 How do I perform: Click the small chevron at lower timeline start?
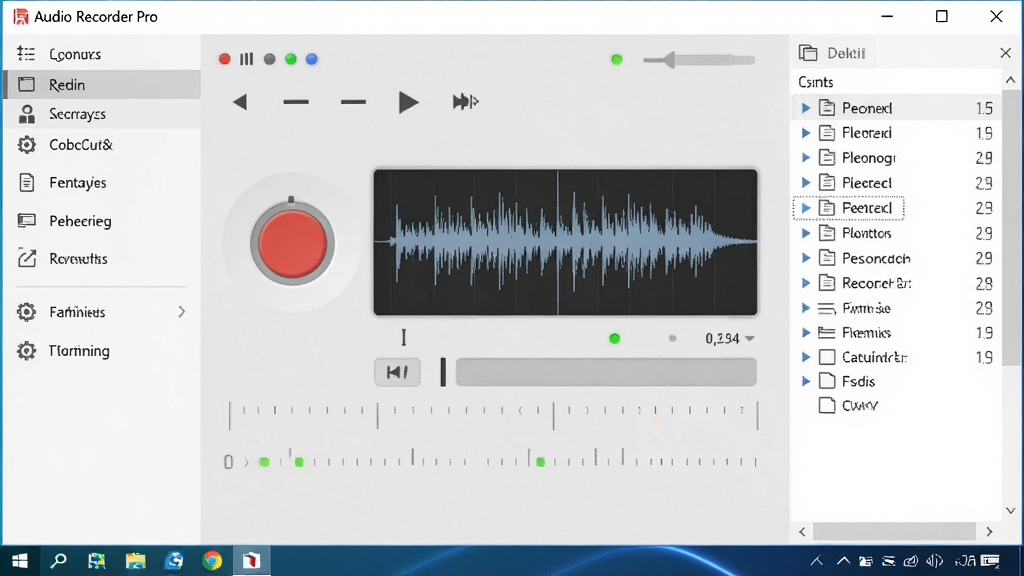pyautogui.click(x=246, y=462)
